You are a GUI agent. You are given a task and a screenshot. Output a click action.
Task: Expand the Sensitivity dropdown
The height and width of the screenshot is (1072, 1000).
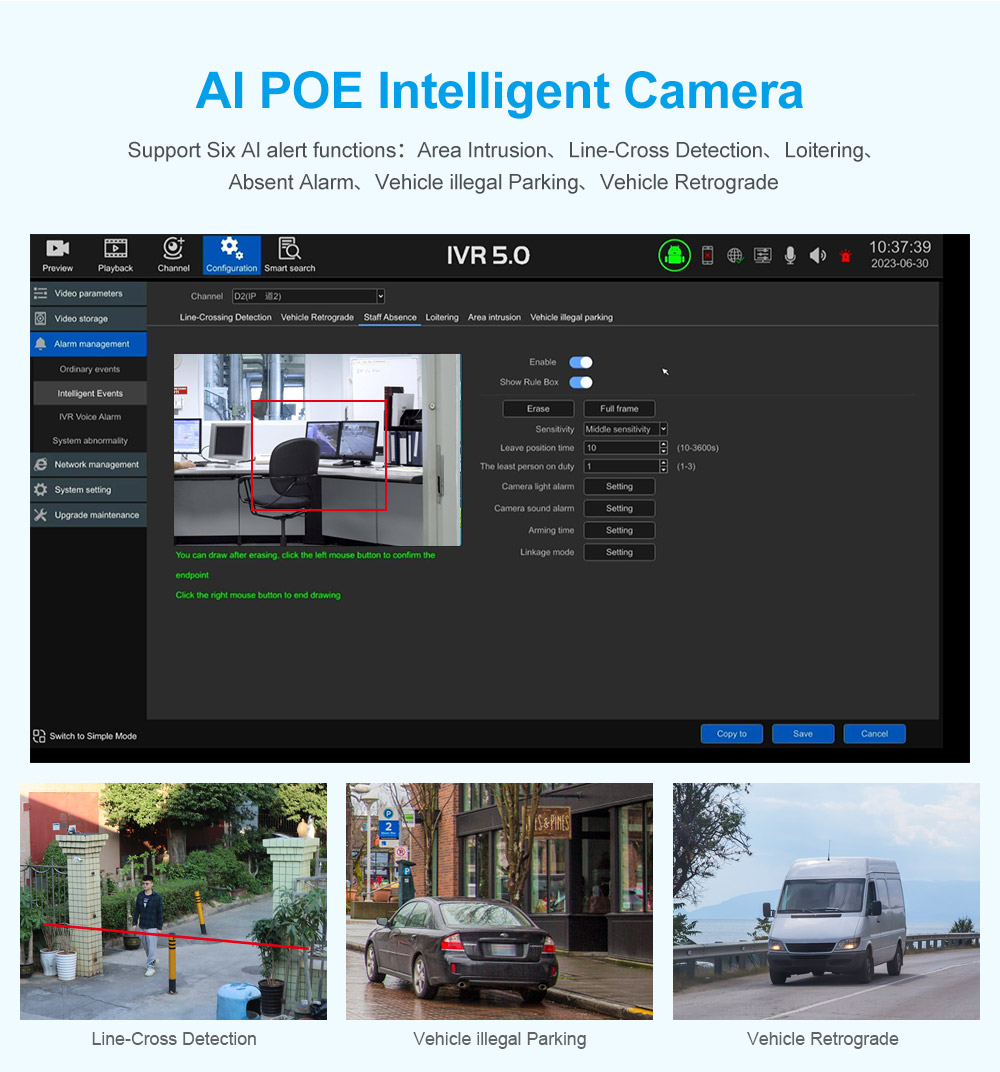662,429
